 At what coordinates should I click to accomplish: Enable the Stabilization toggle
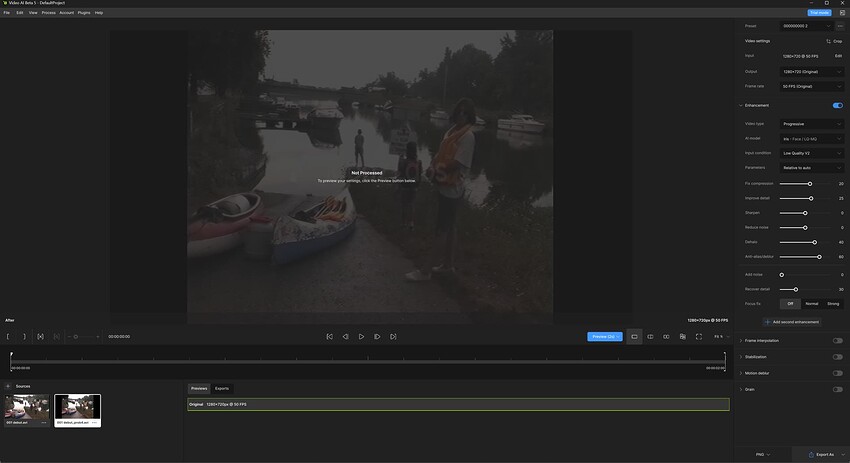point(837,357)
